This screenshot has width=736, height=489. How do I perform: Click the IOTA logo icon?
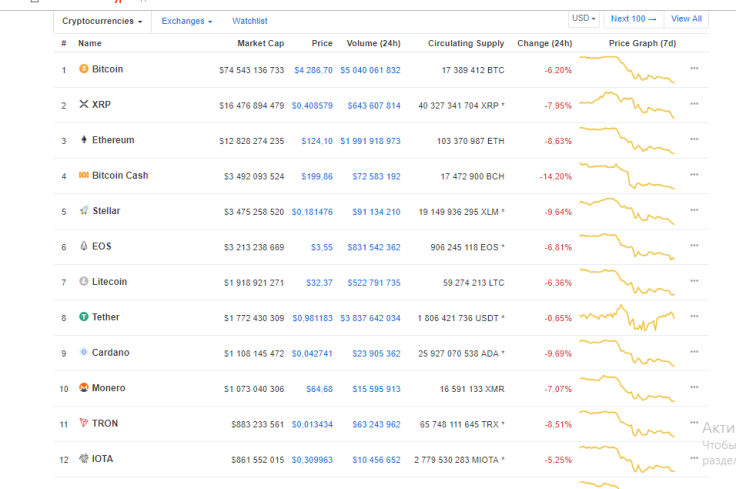[x=84, y=458]
